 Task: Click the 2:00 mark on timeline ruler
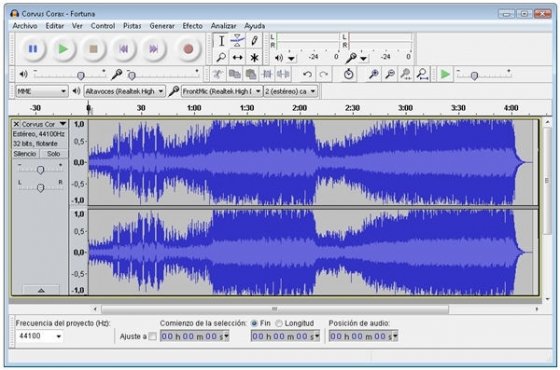[299, 108]
